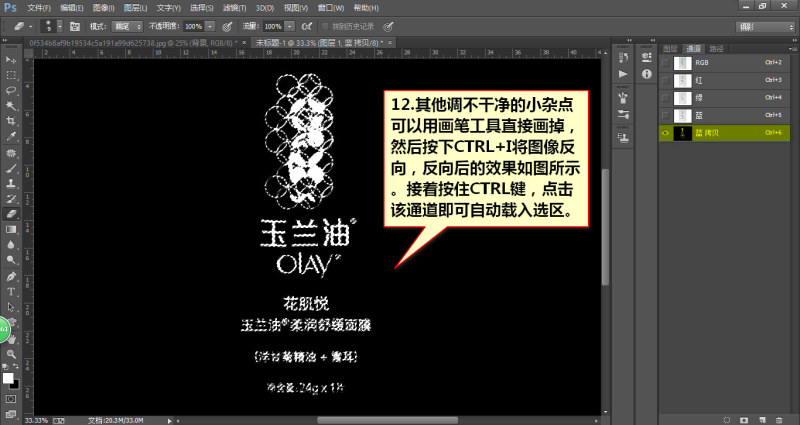
Task: Select the Path Selection tool
Action: 11,307
